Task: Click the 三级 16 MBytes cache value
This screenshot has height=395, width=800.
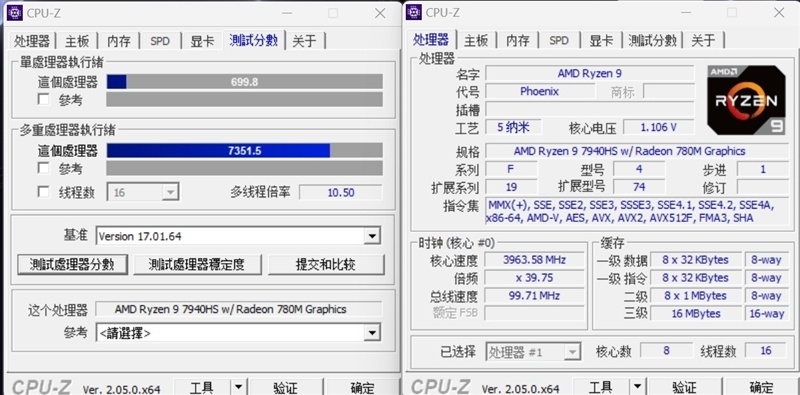Action: tap(695, 313)
